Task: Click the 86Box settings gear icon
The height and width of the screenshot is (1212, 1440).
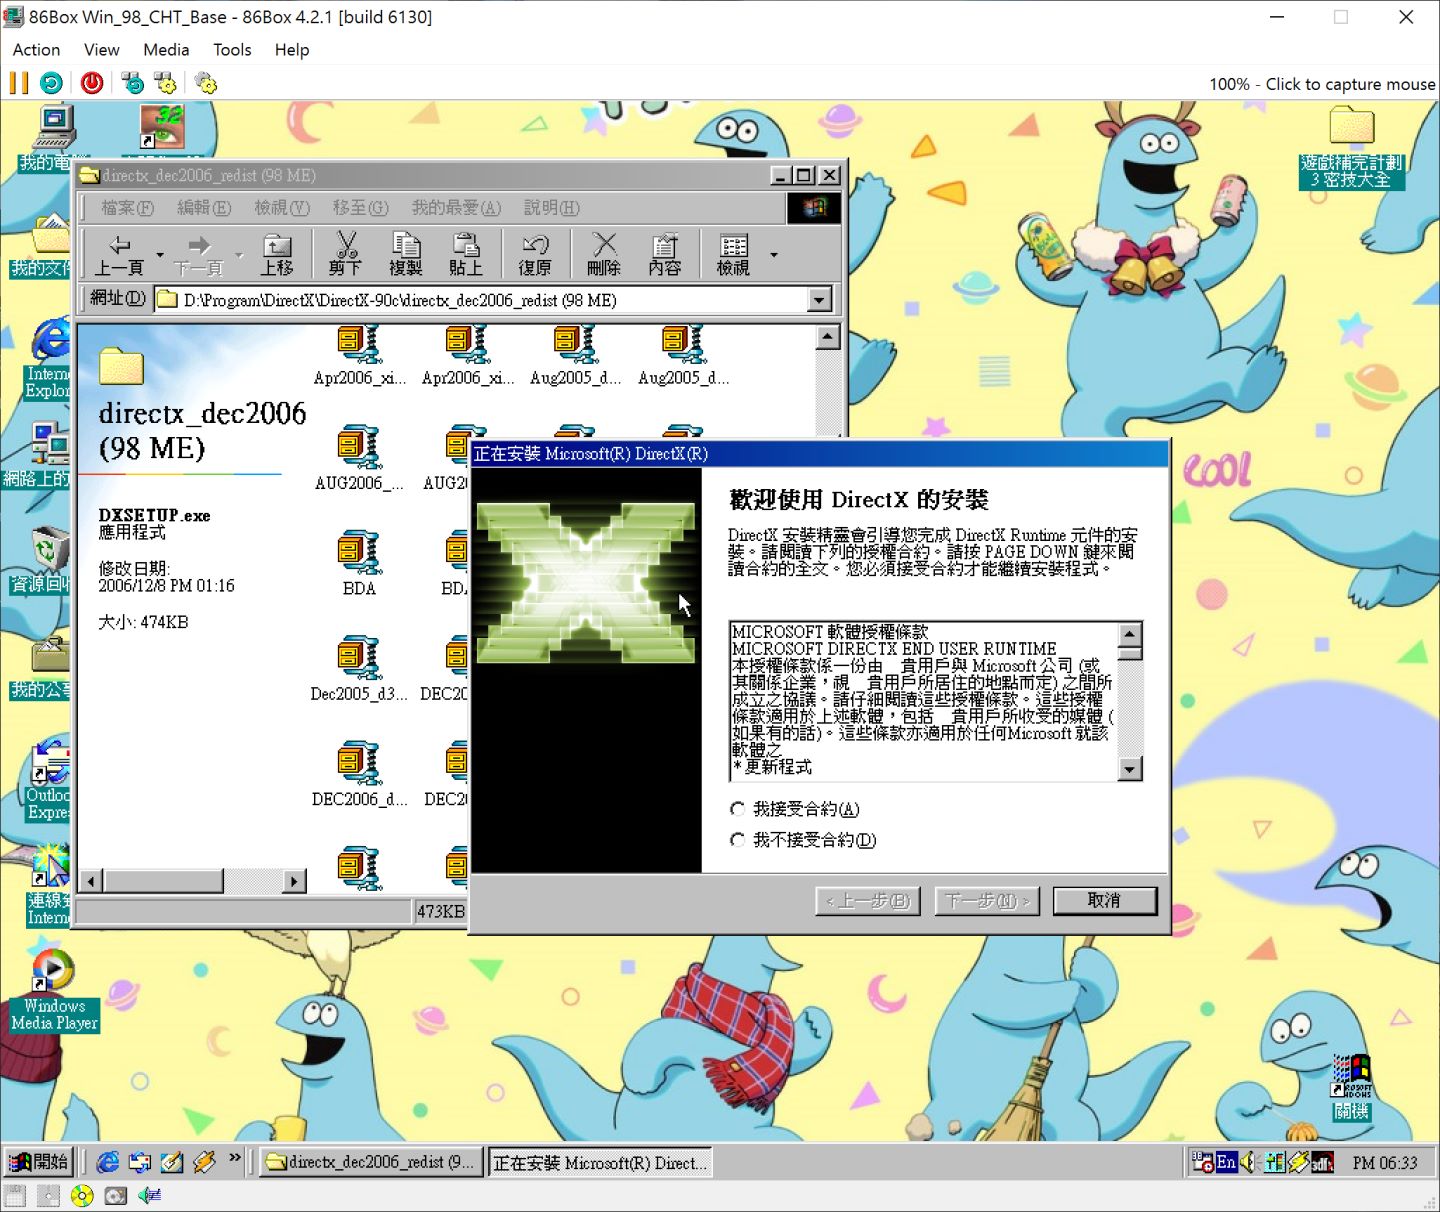Action: [206, 83]
